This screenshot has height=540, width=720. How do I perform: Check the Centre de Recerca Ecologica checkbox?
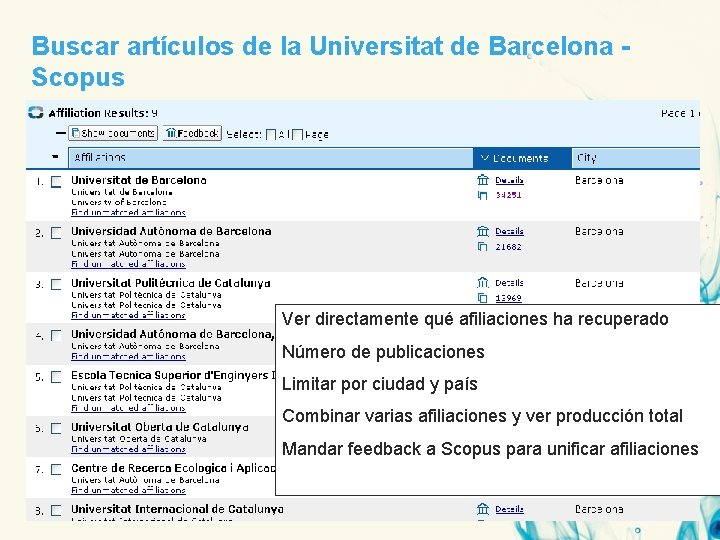pyautogui.click(x=56, y=469)
